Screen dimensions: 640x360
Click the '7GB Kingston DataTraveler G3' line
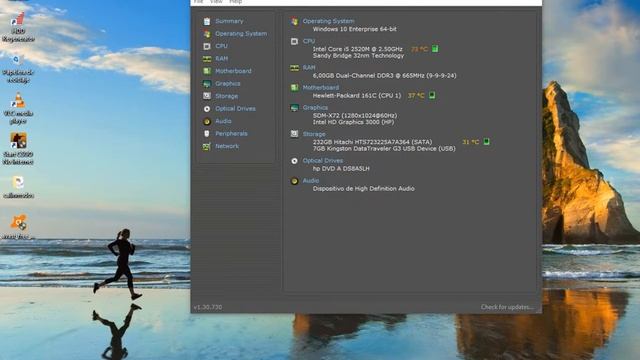pyautogui.click(x=384, y=149)
